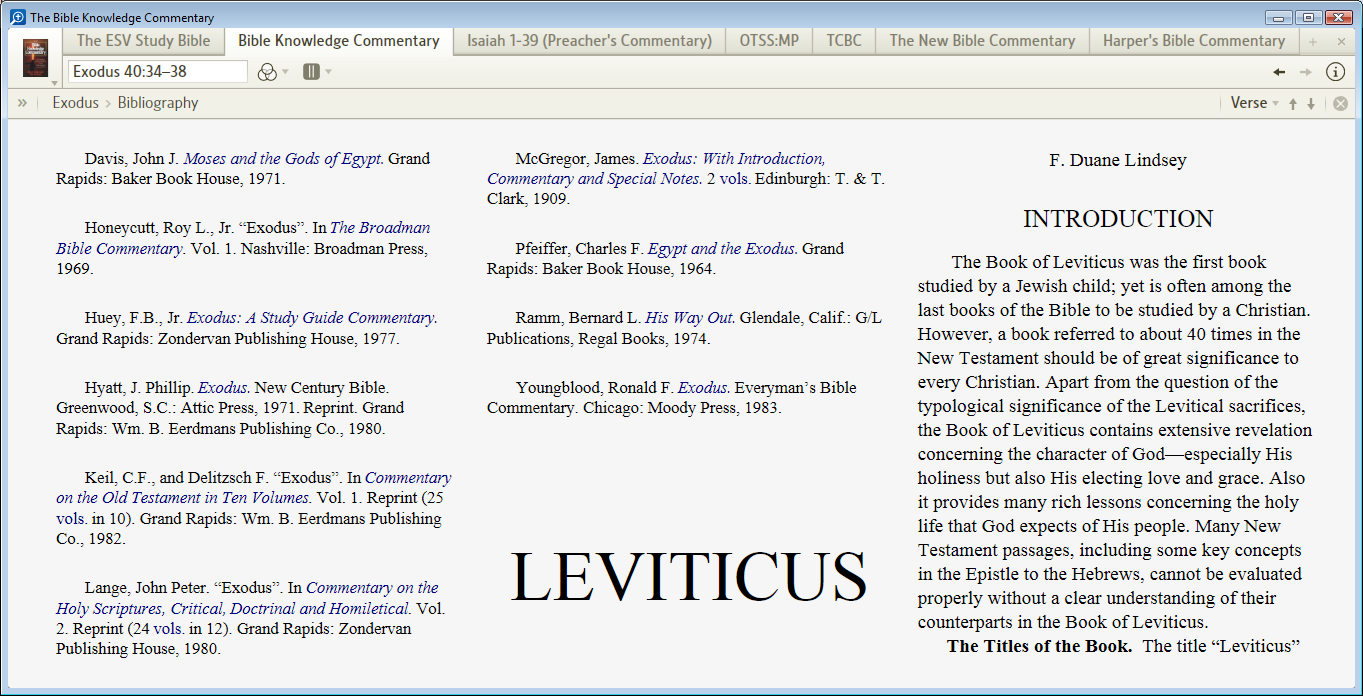Image resolution: width=1363 pixels, height=696 pixels.
Task: Click 'Pfeiffer, Charles F.' entry
Action: (x=580, y=249)
